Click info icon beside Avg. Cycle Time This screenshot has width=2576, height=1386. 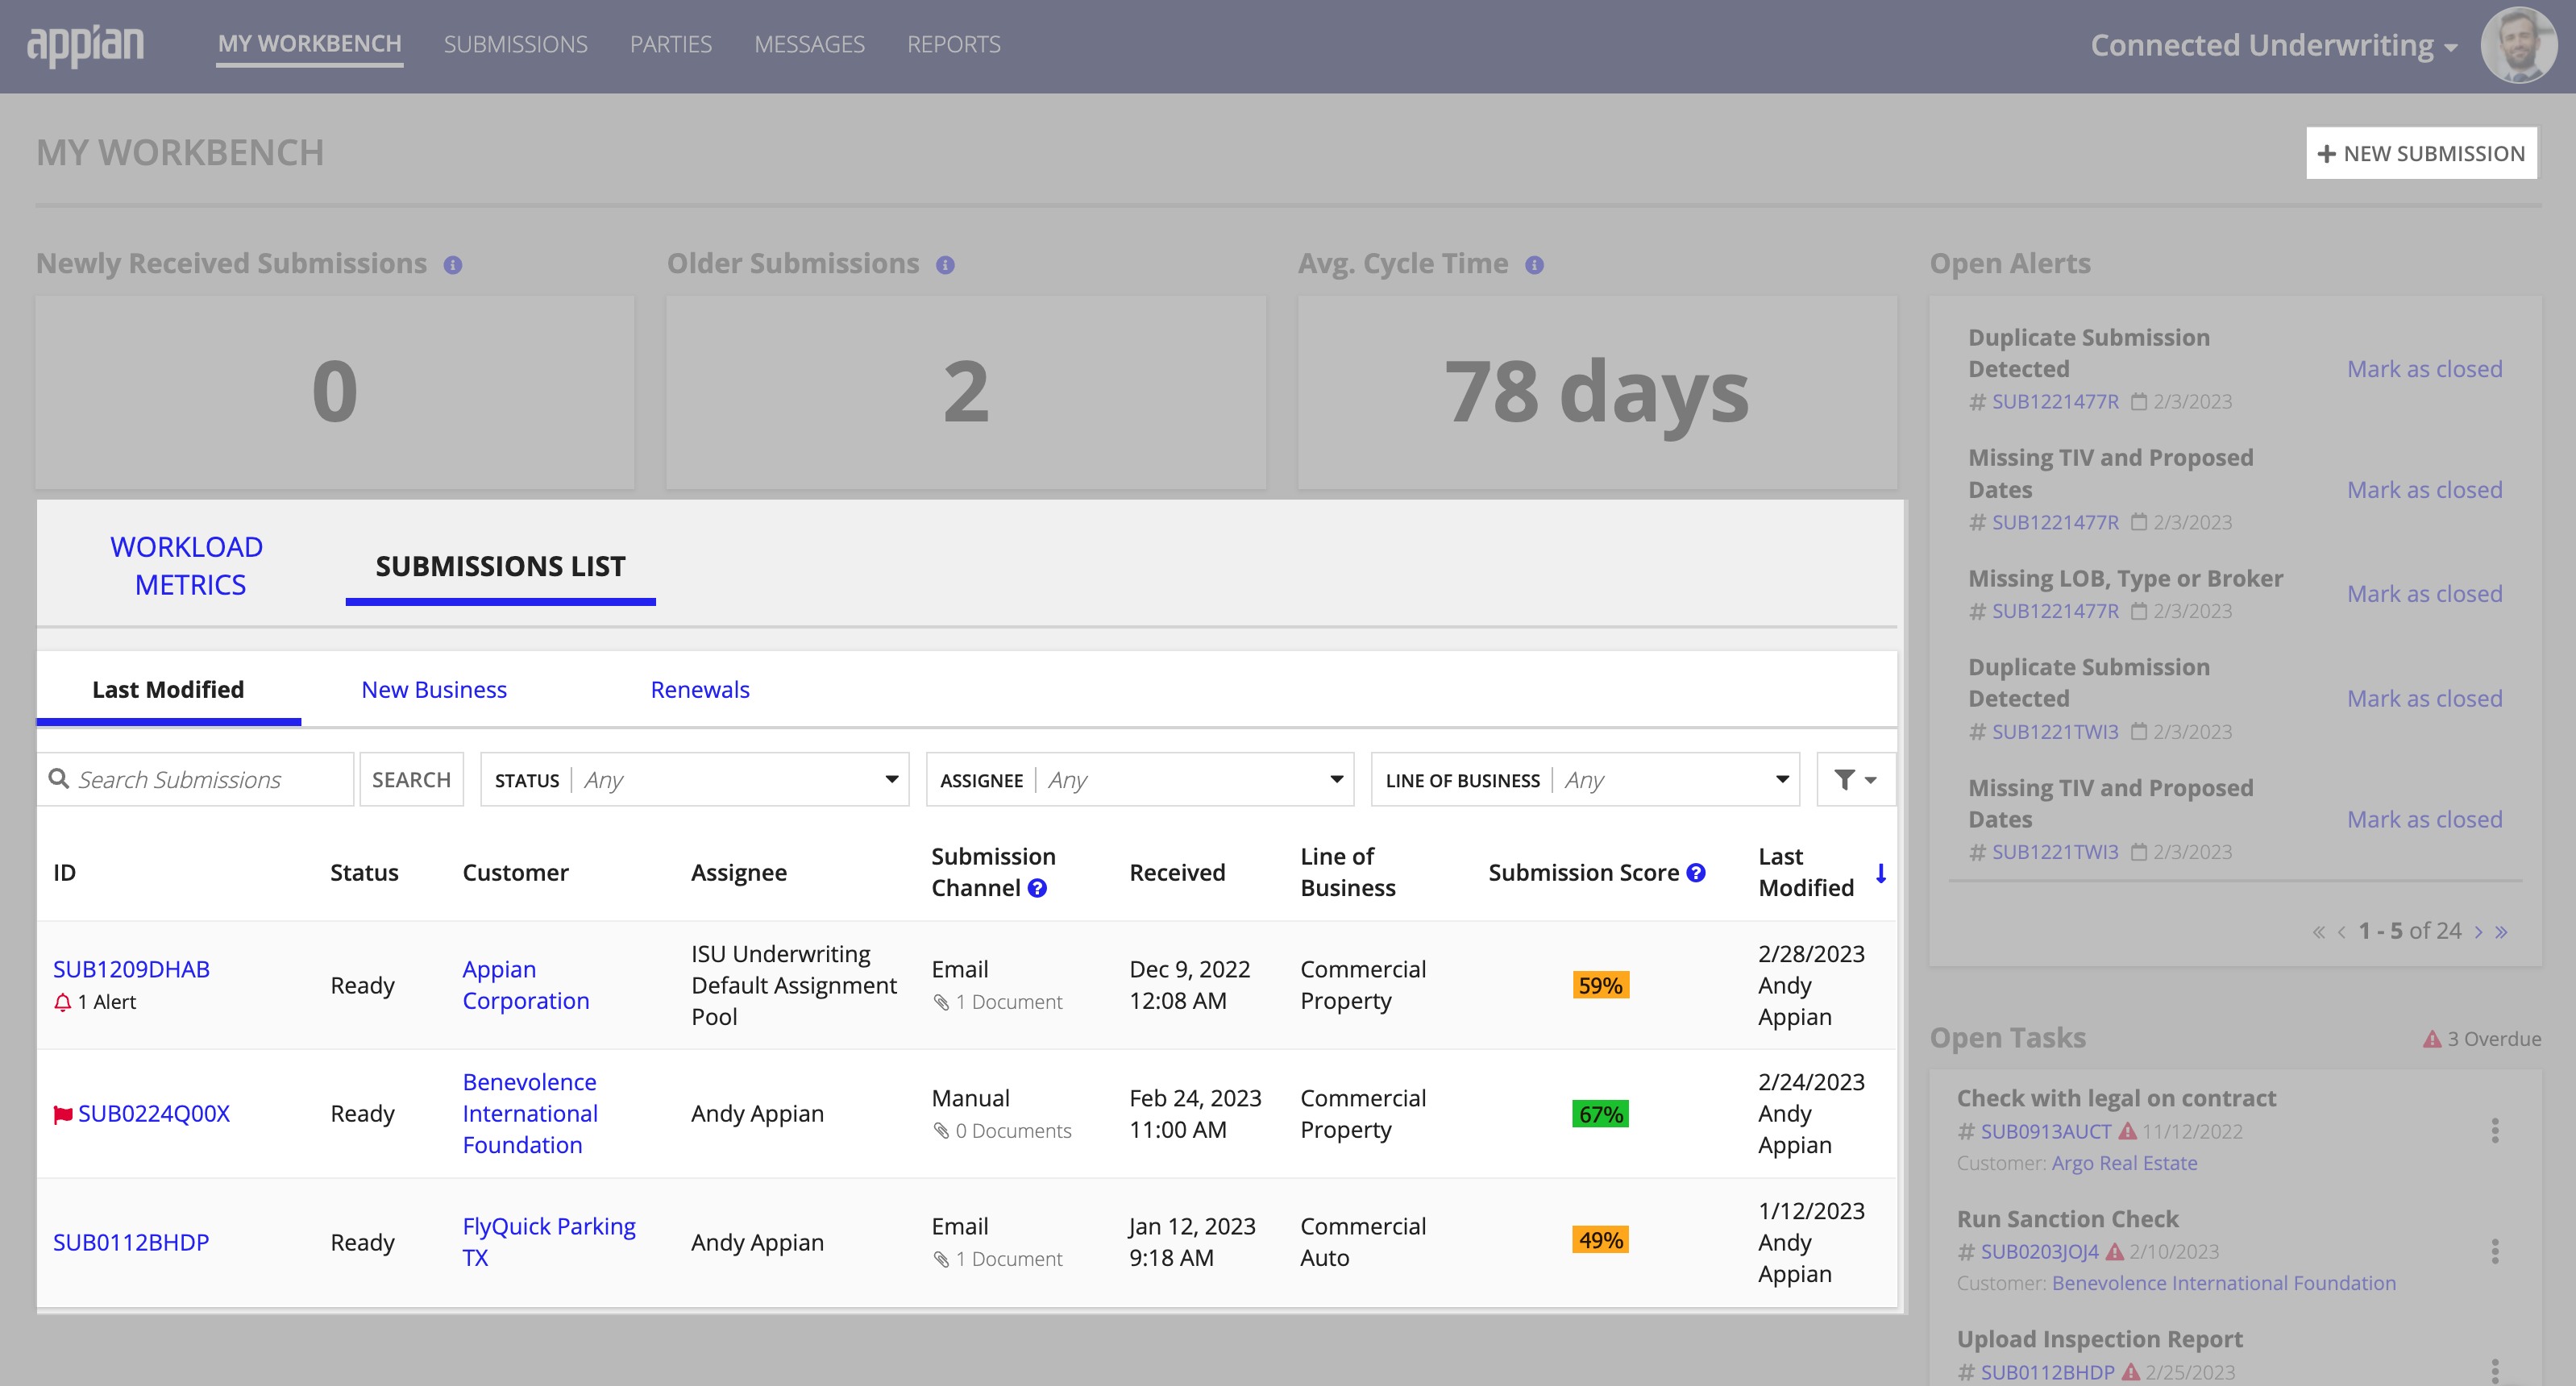[x=1534, y=265]
